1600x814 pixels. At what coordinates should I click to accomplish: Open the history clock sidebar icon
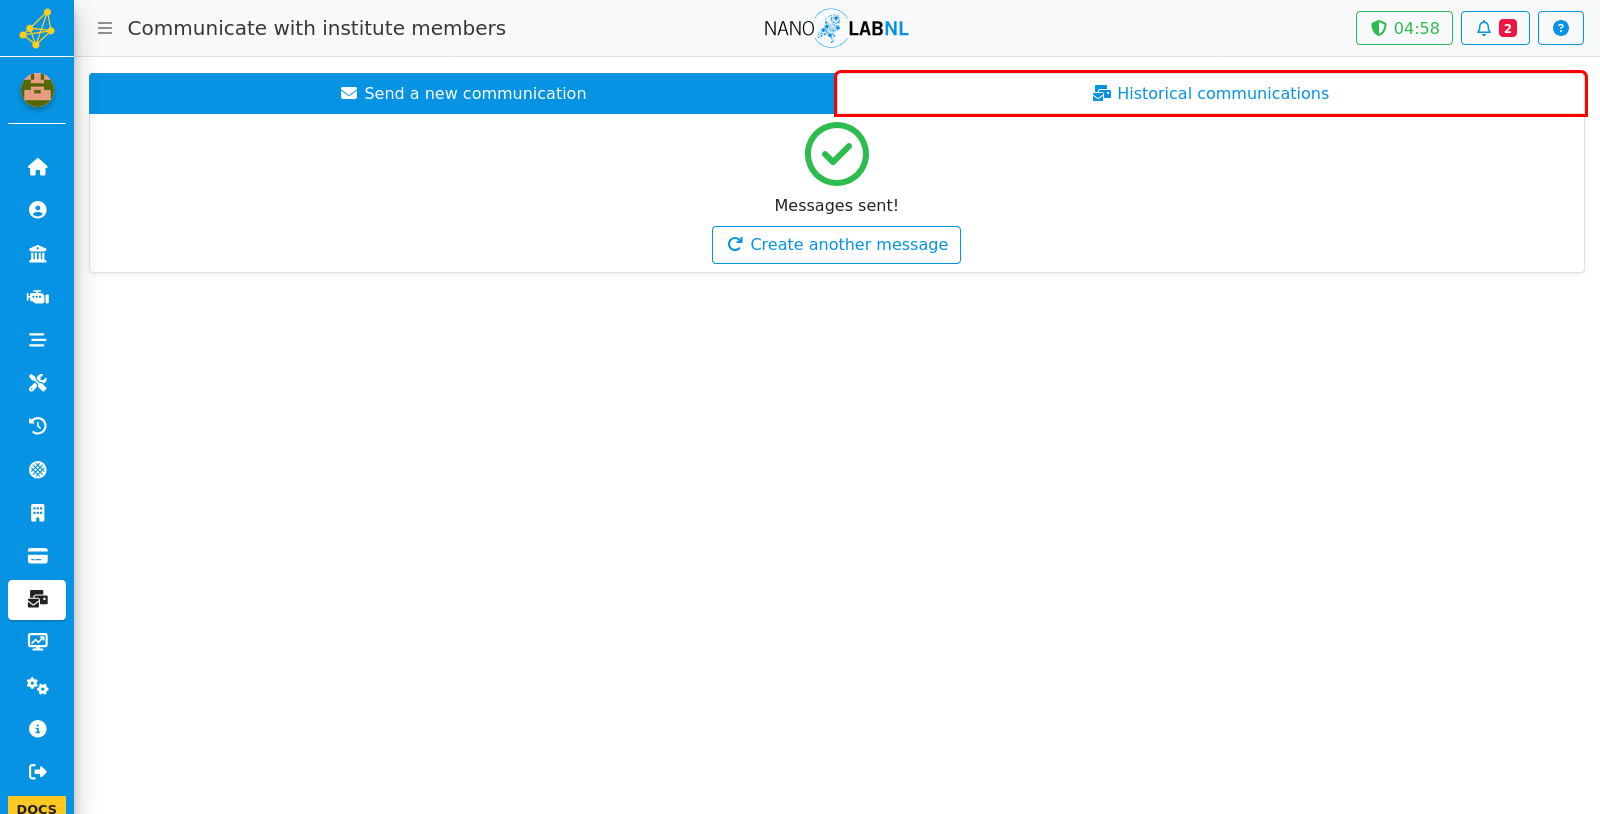click(x=37, y=426)
